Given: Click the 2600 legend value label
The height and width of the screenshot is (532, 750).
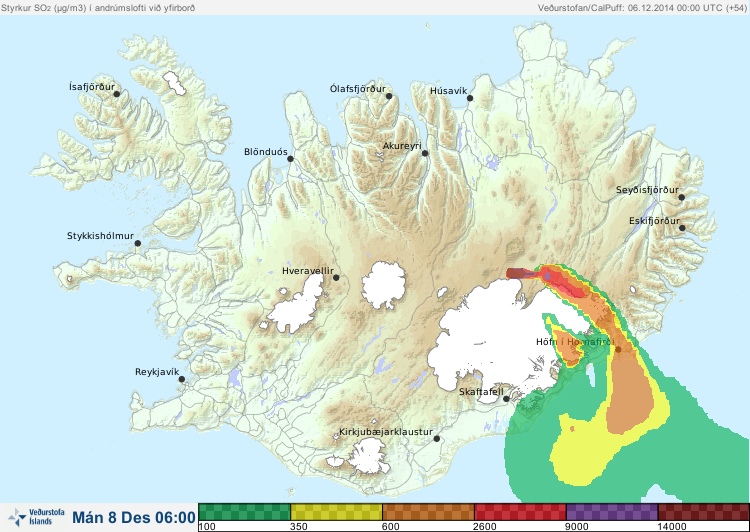Looking at the screenshot, I should click(x=486, y=527).
